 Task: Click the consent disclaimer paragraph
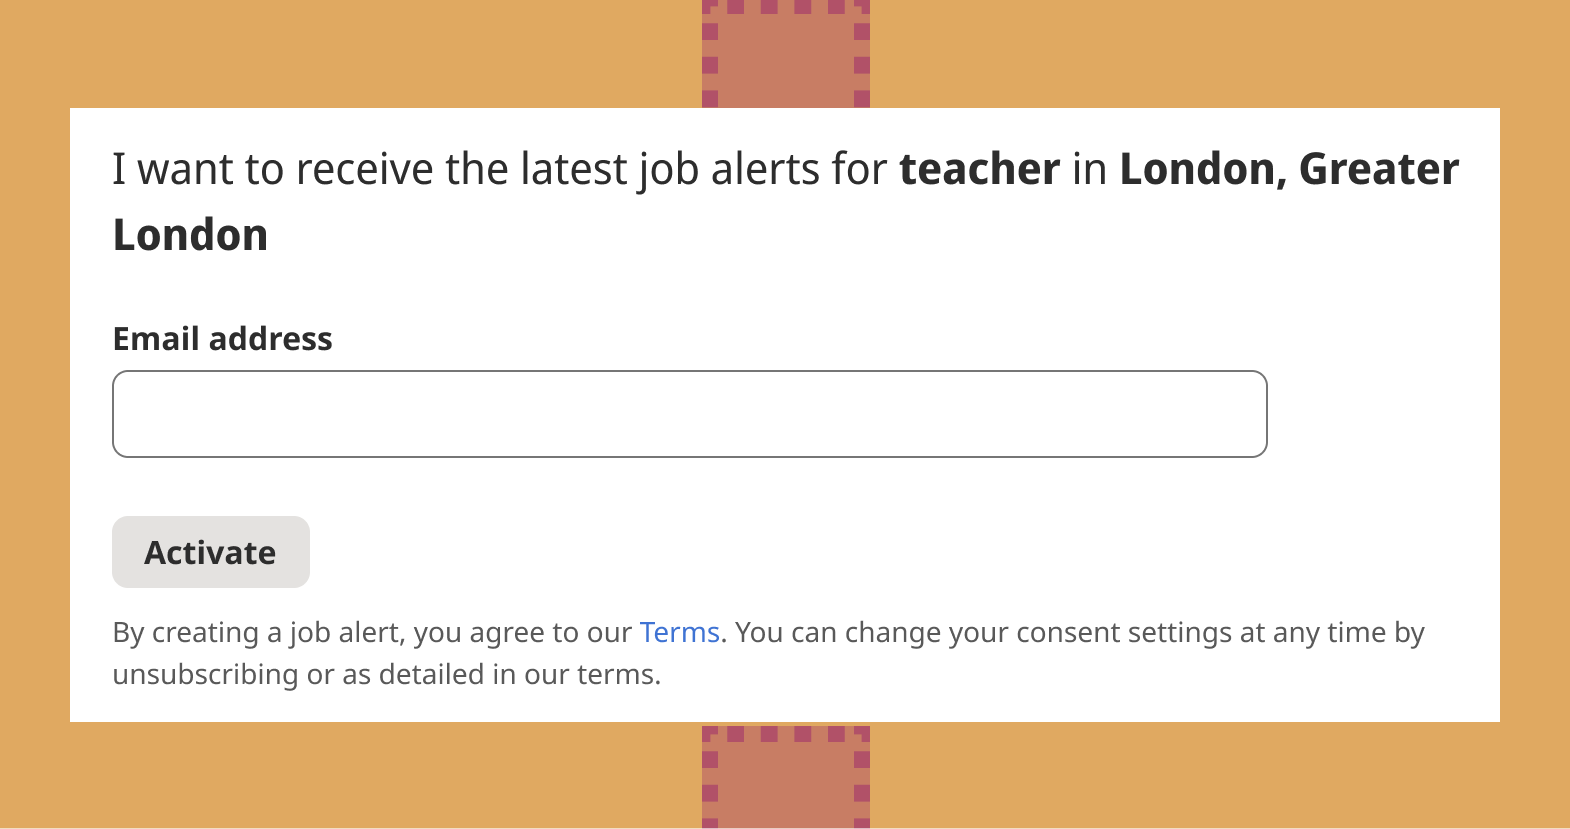tap(700, 652)
